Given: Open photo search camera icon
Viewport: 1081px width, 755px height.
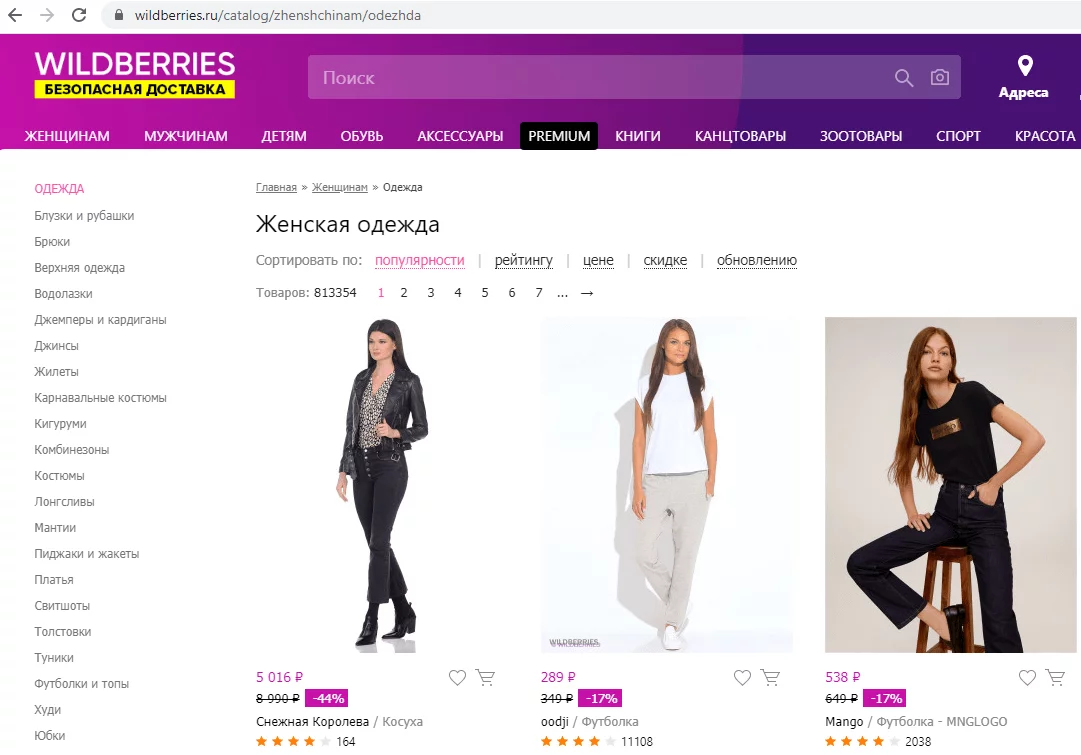Looking at the screenshot, I should [x=940, y=77].
